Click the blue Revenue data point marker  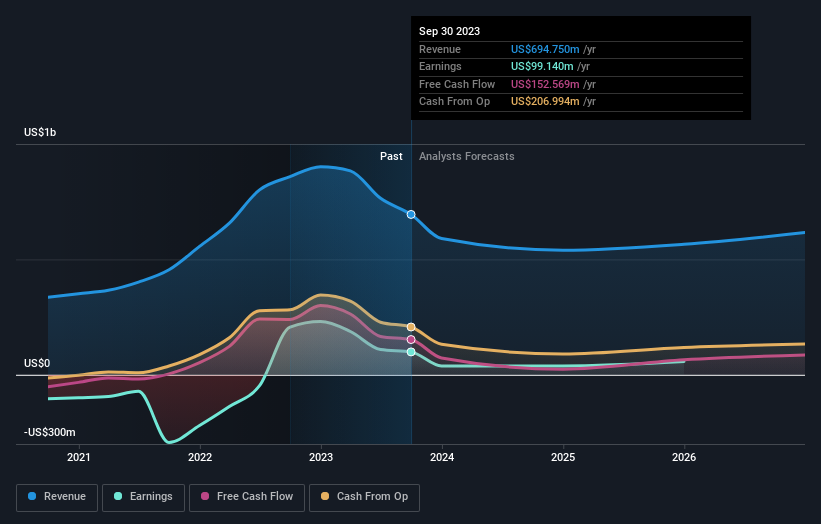[411, 215]
